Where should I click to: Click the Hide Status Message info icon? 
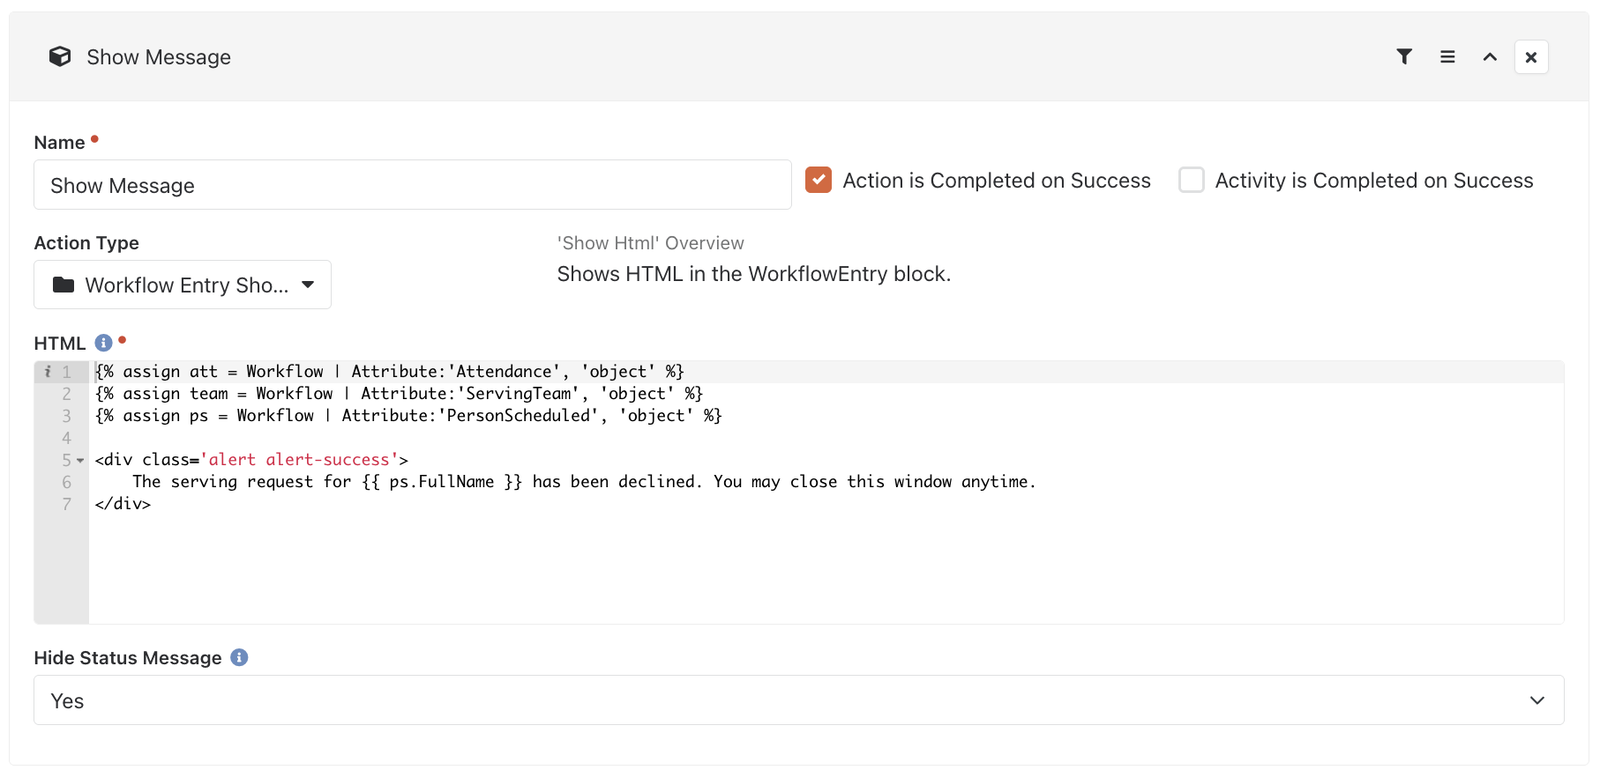pos(239,657)
